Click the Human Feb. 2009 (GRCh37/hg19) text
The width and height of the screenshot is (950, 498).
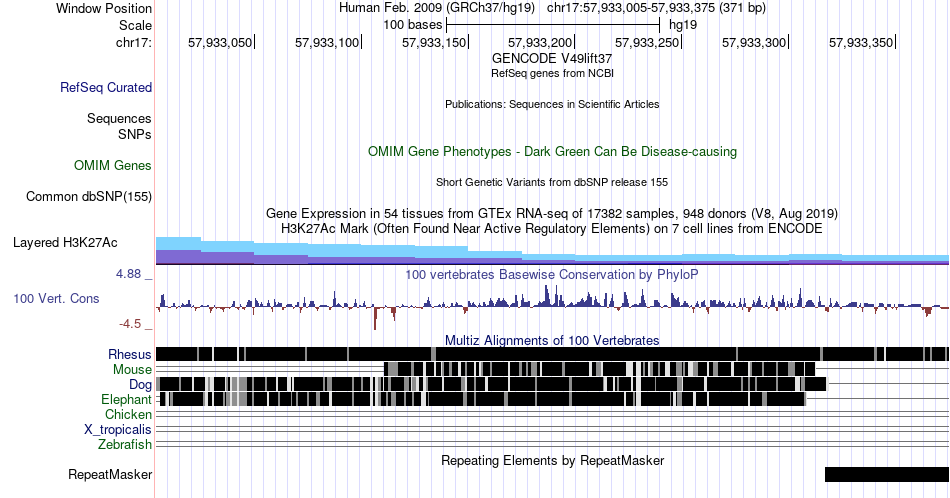click(437, 8)
